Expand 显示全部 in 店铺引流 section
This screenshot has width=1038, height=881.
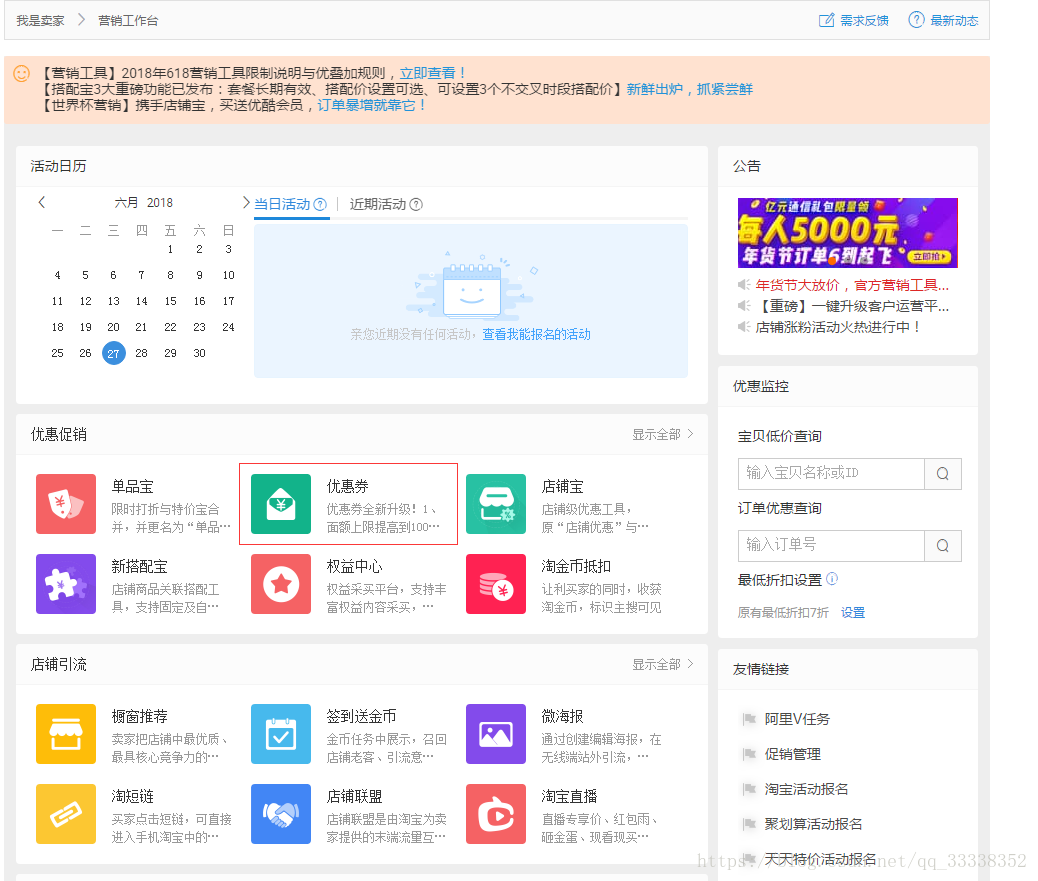point(663,664)
